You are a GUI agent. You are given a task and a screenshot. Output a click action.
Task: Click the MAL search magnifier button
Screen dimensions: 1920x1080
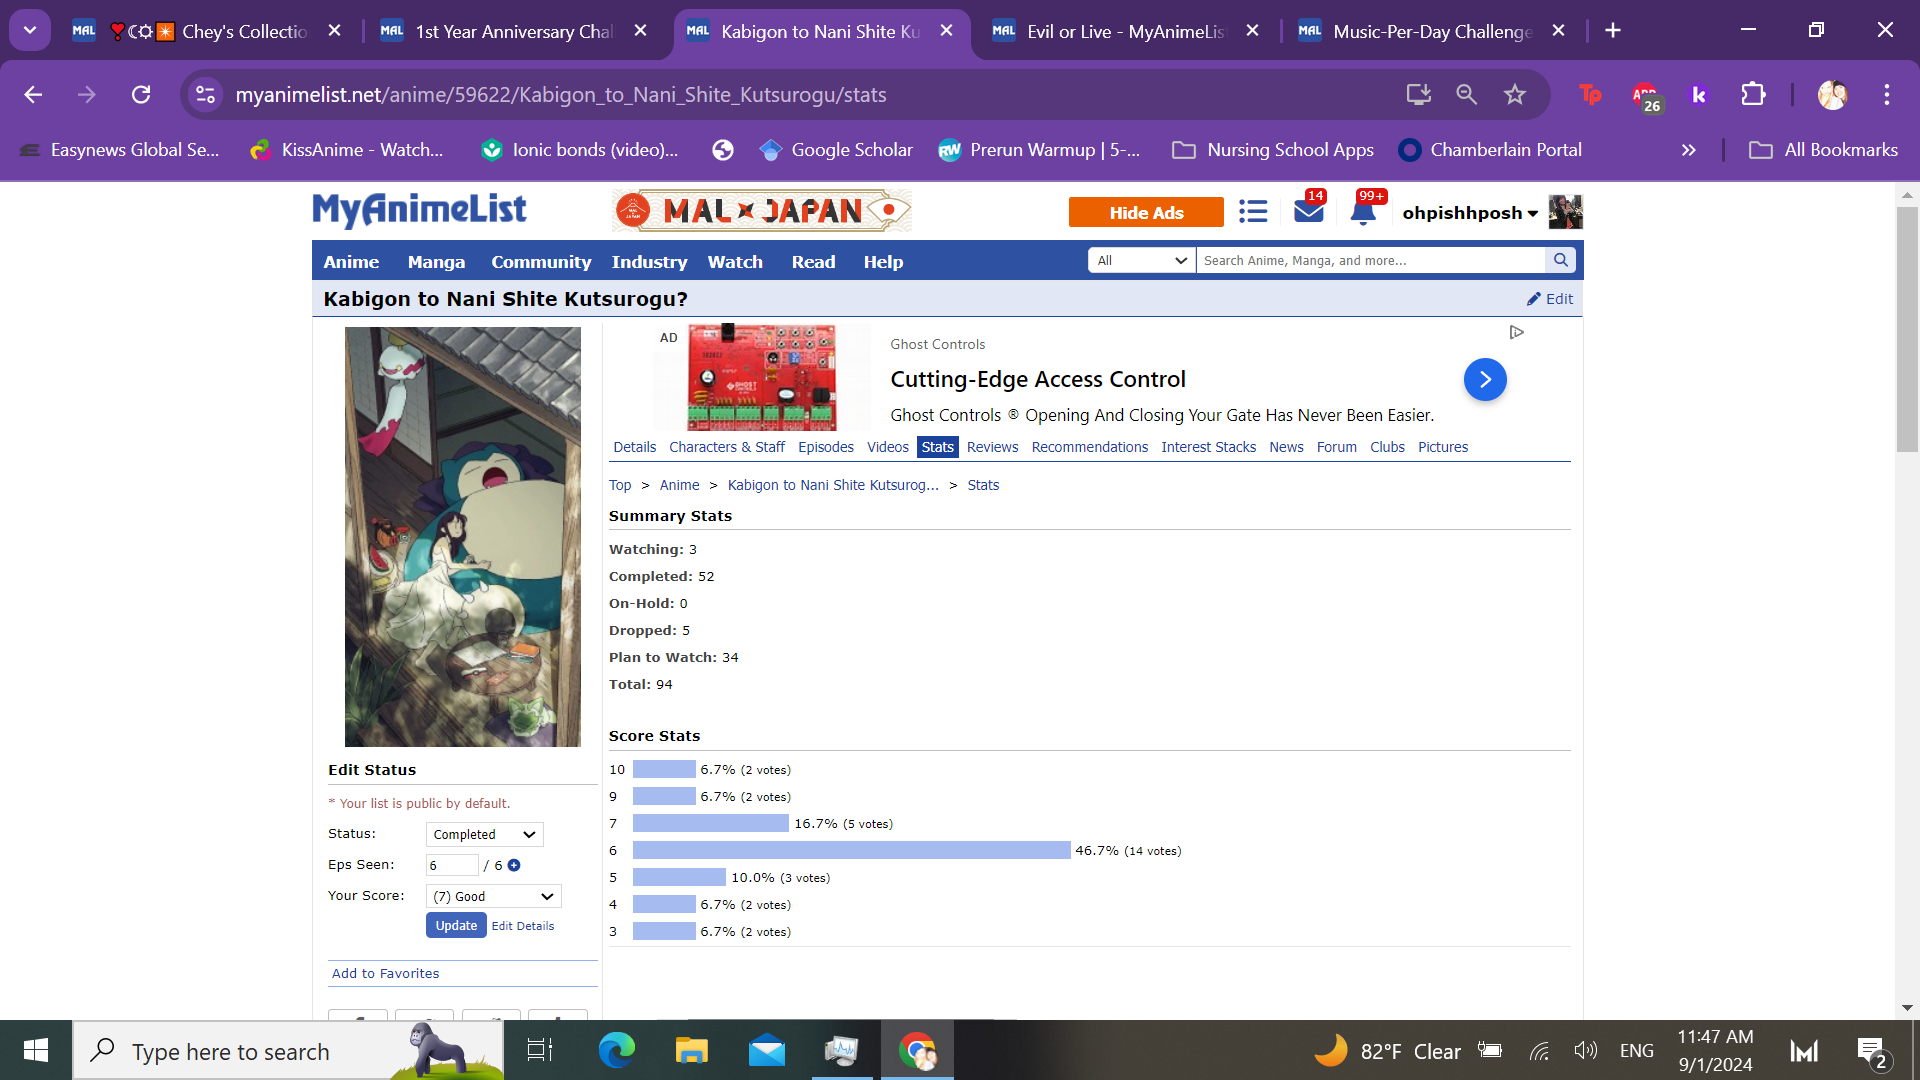pos(1560,260)
